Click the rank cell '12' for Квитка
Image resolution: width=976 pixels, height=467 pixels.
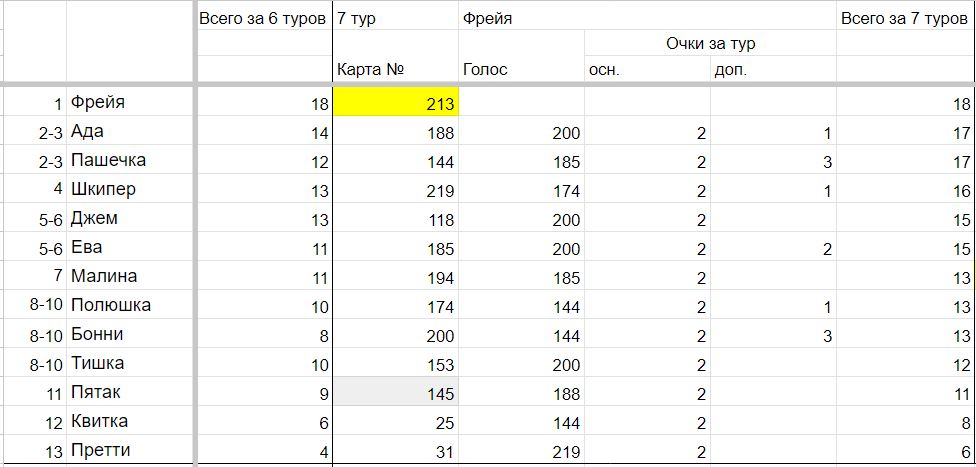(34, 422)
